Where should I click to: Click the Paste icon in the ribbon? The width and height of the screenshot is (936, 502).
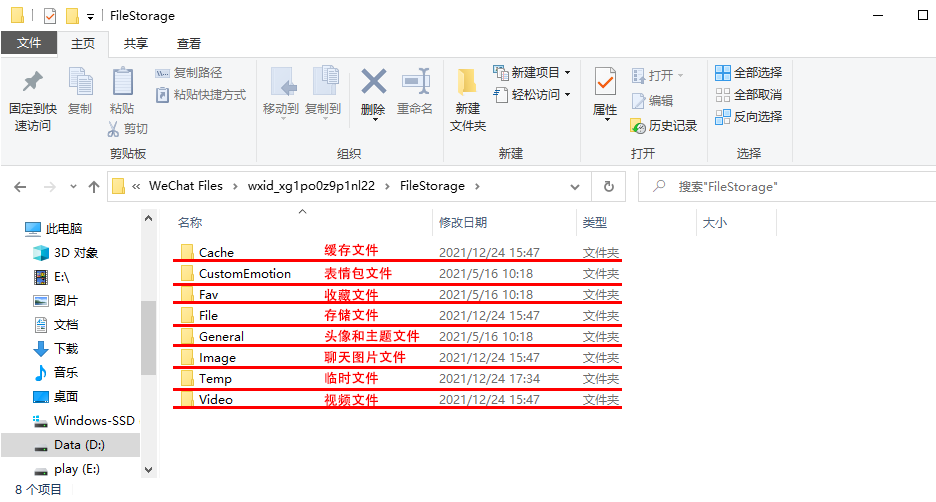[x=122, y=83]
